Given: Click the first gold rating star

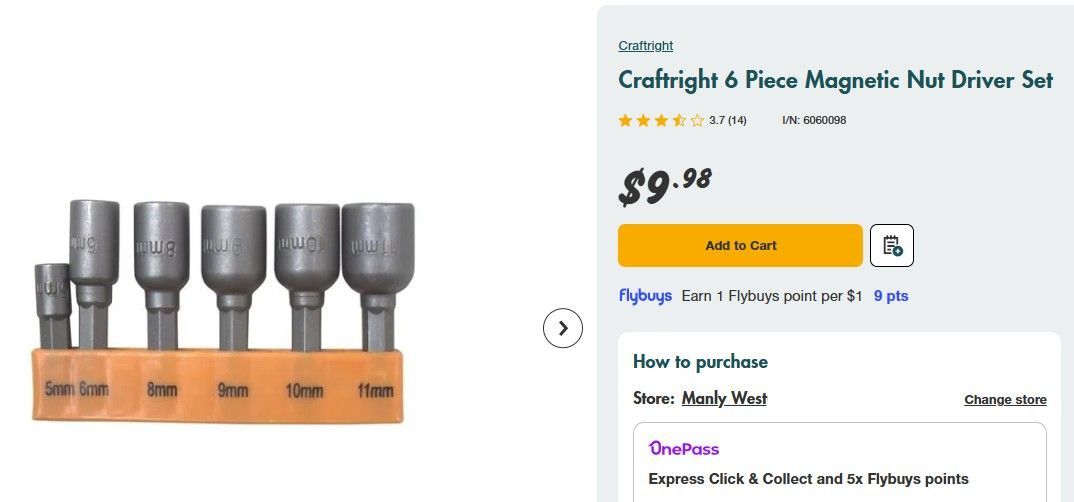Looking at the screenshot, I should pyautogui.click(x=626, y=121).
